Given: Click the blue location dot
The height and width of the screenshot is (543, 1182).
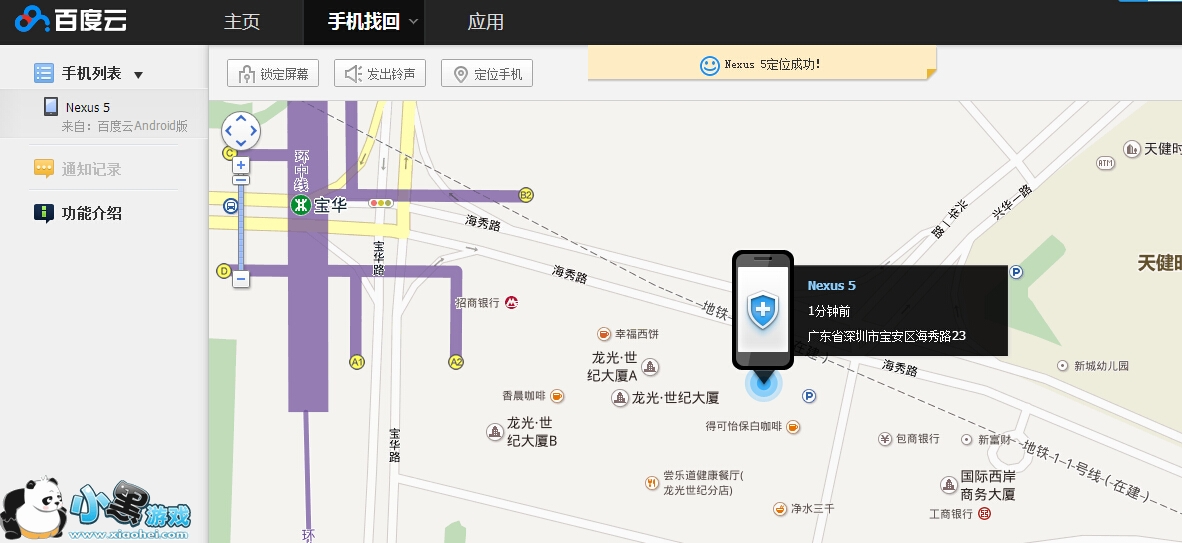Looking at the screenshot, I should click(x=764, y=384).
